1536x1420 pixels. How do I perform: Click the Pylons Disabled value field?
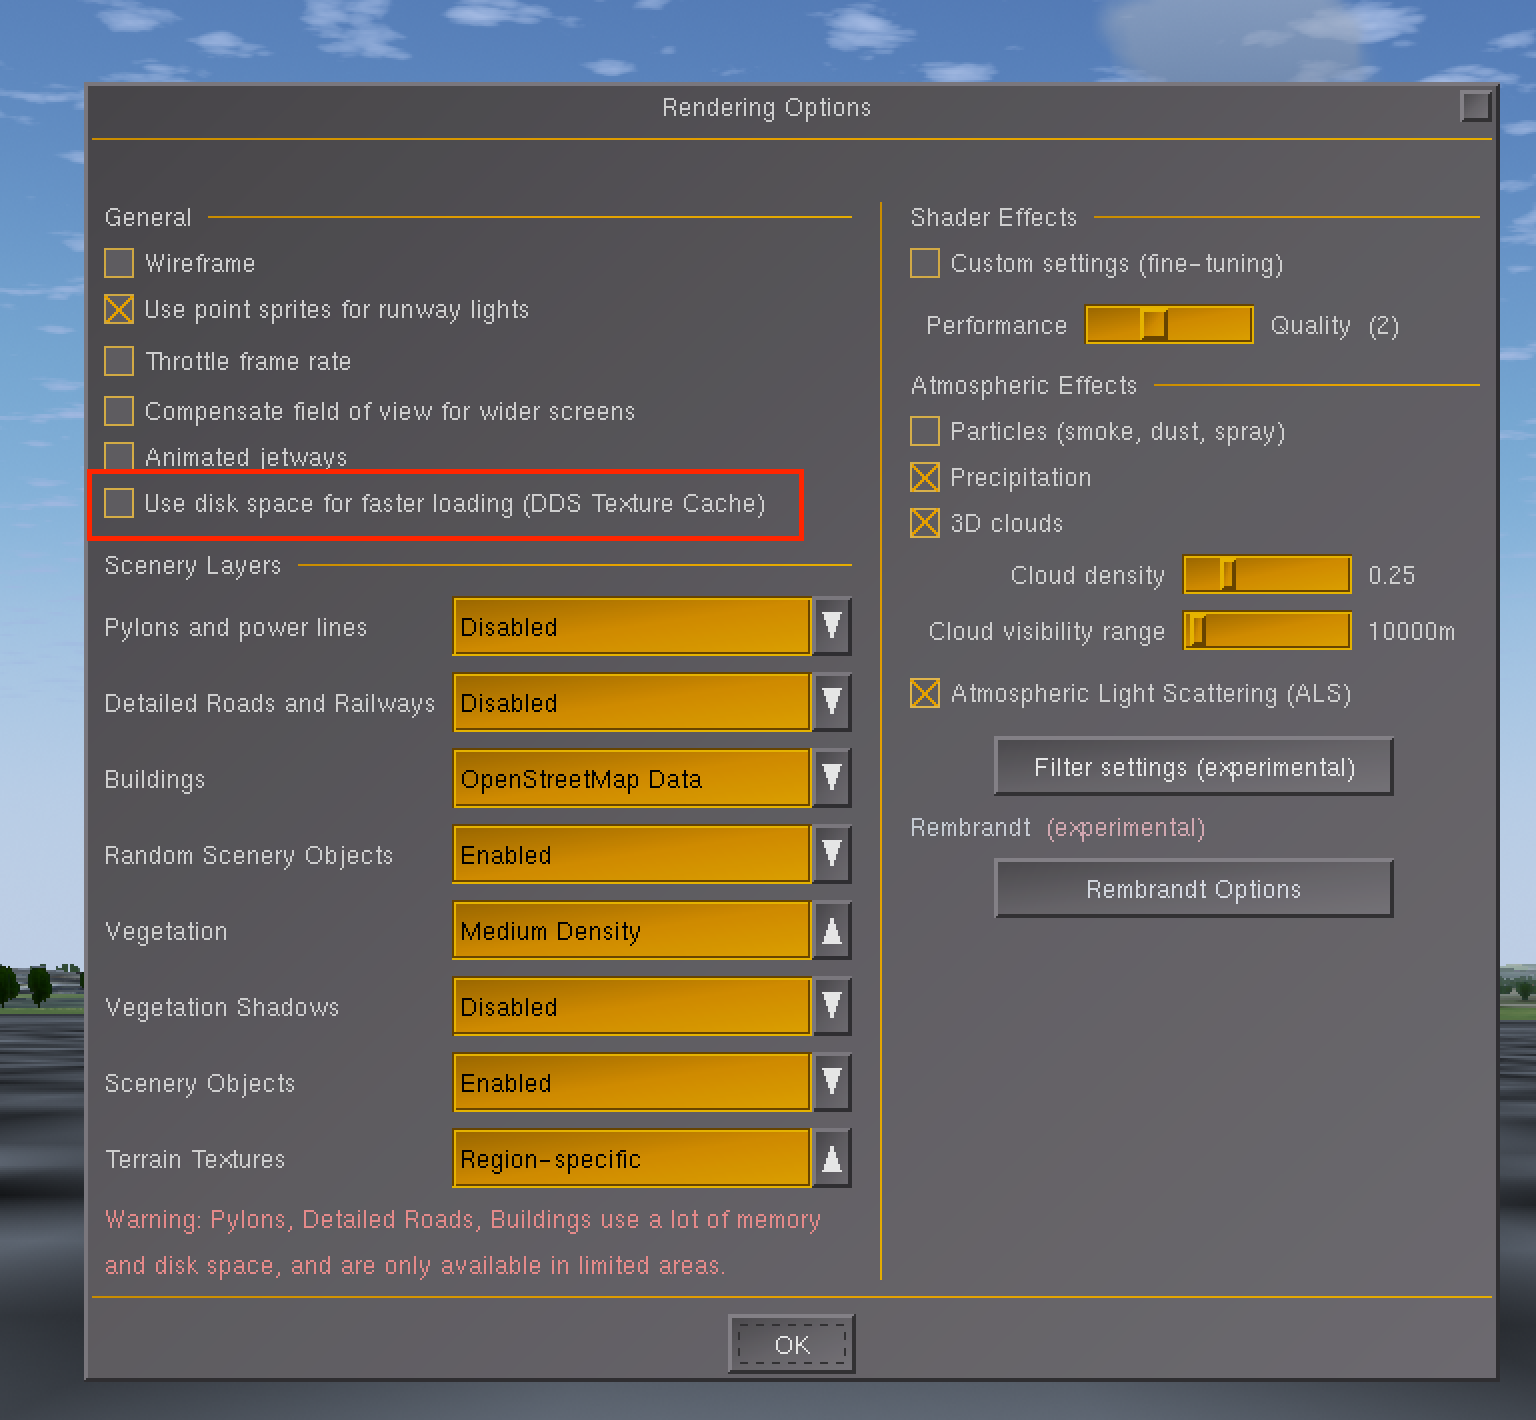(x=632, y=627)
